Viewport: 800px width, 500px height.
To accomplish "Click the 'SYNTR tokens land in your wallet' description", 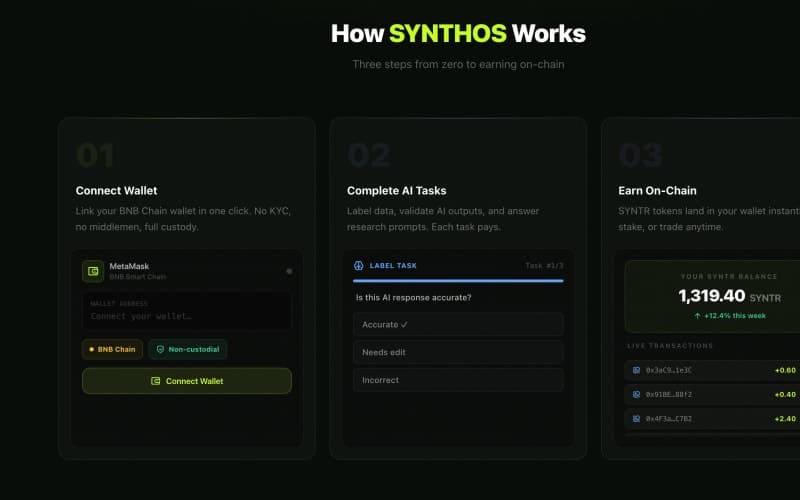I will [709, 219].
